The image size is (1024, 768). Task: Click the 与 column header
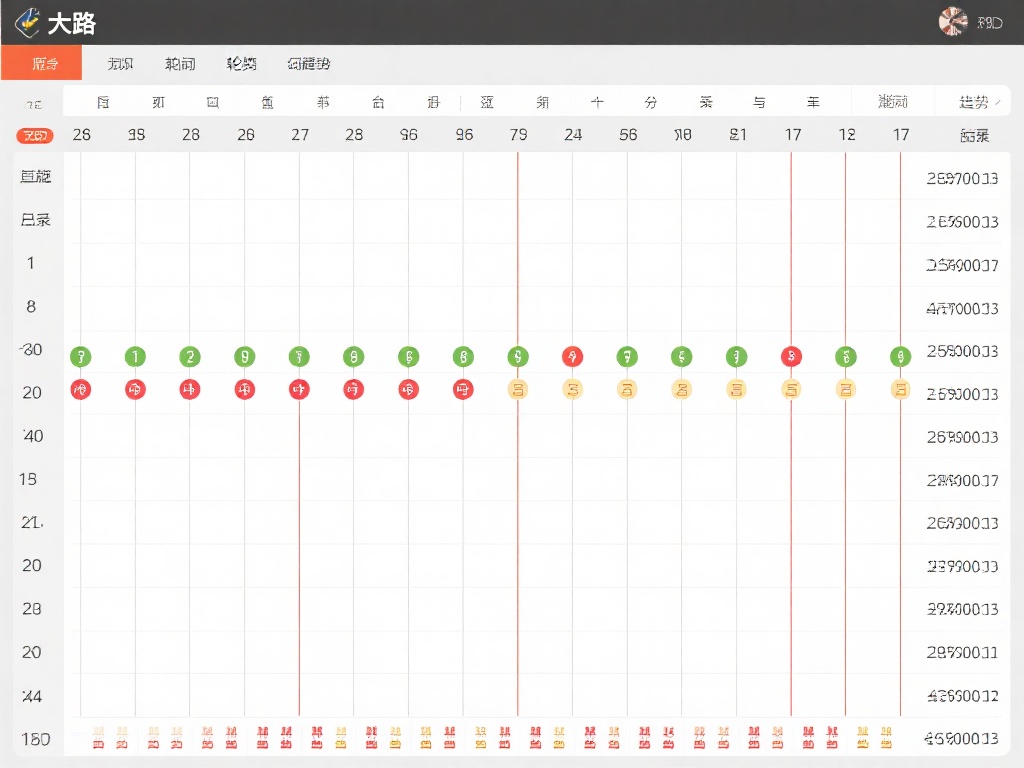tap(760, 102)
